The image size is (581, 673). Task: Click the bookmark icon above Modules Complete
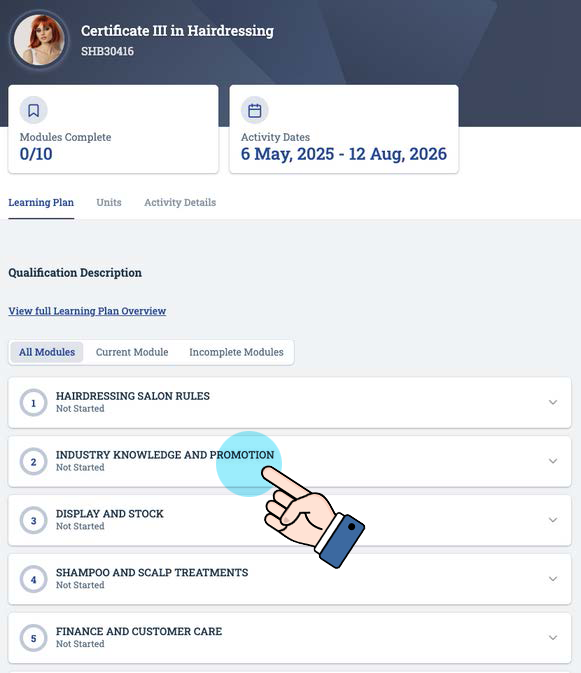[33, 110]
